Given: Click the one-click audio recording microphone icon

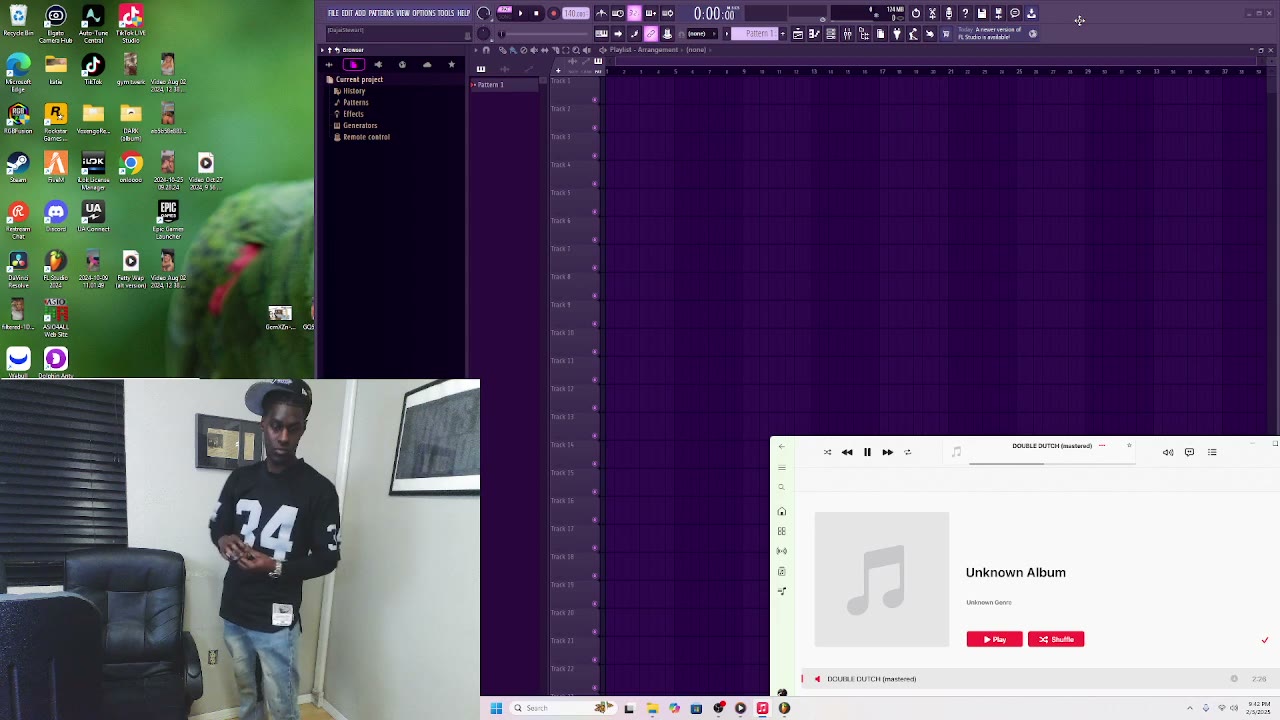Looking at the screenshot, I should pos(949,13).
